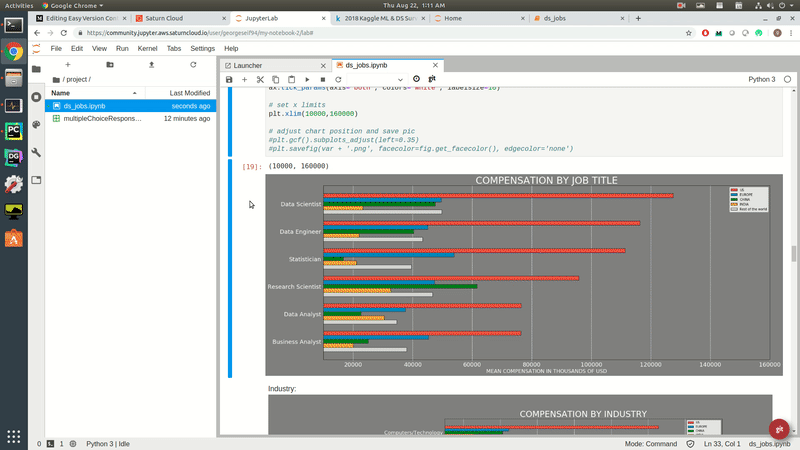Sort files by Name column
The image size is (800, 450).
(x=95, y=93)
